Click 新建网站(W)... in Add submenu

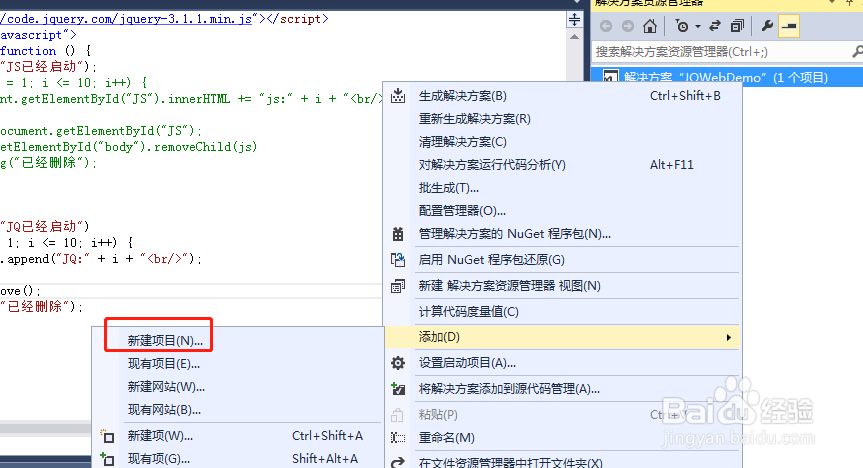(x=166, y=387)
